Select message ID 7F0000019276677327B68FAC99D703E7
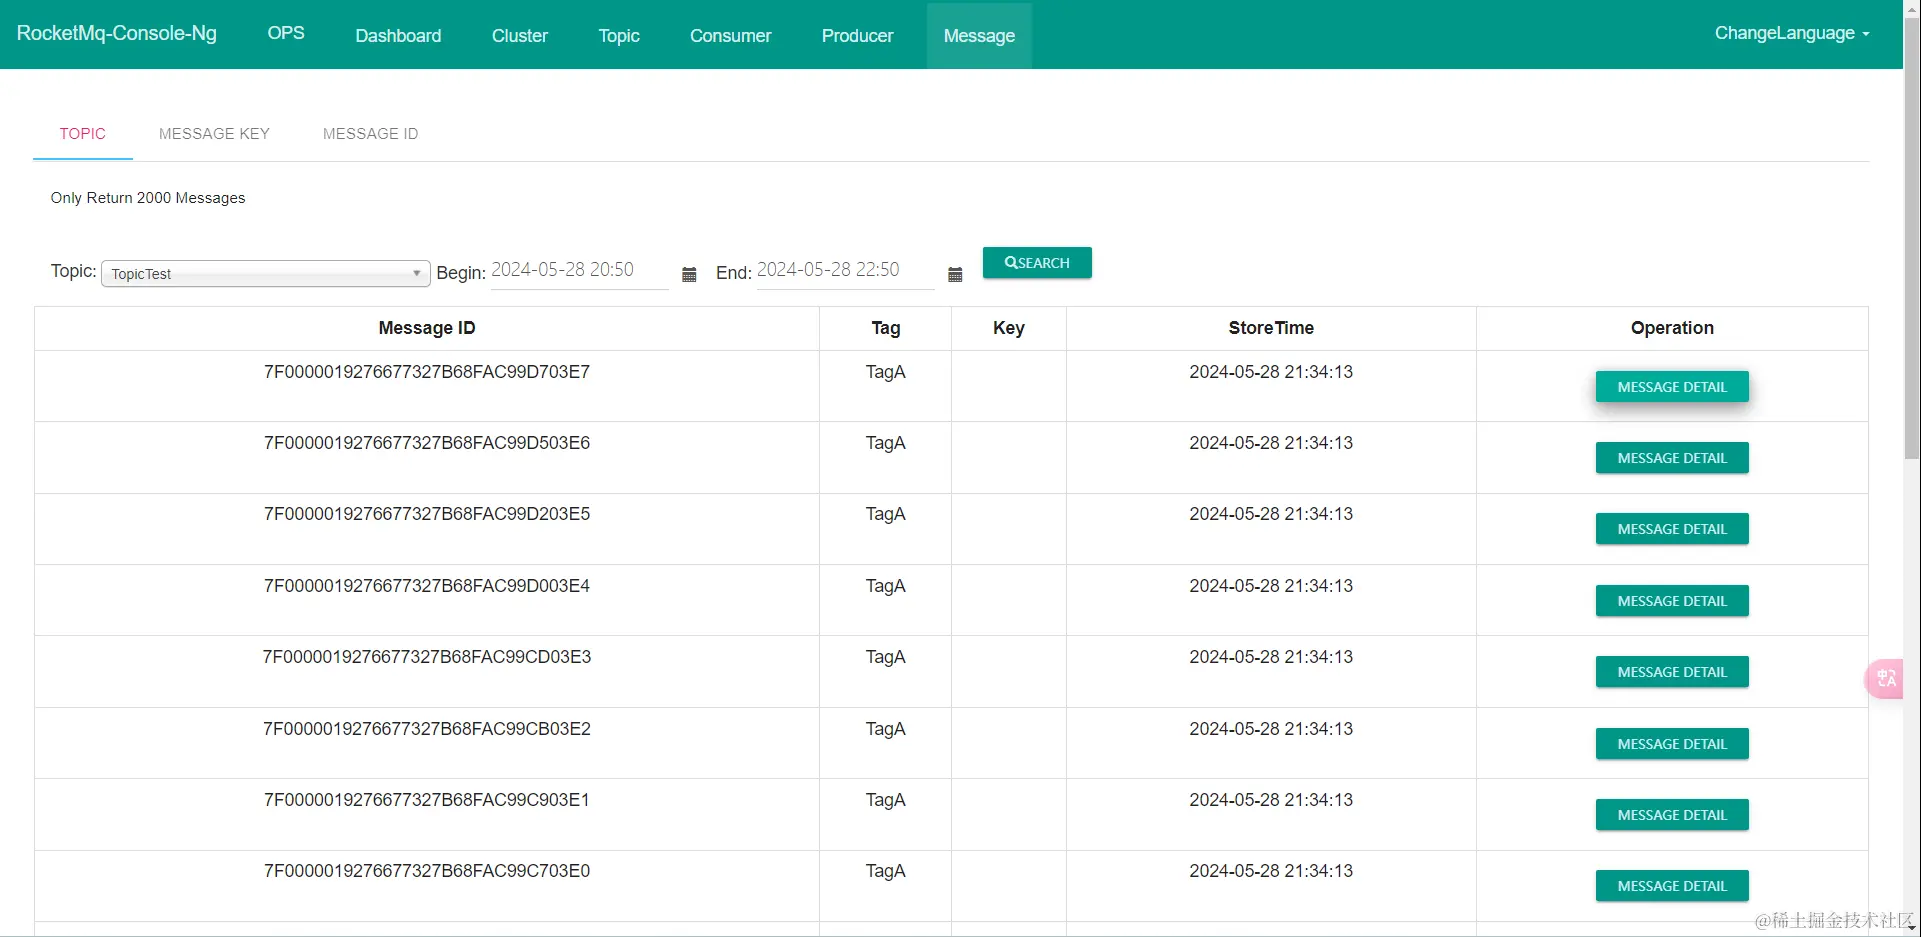Image resolution: width=1921 pixels, height=937 pixels. click(427, 372)
